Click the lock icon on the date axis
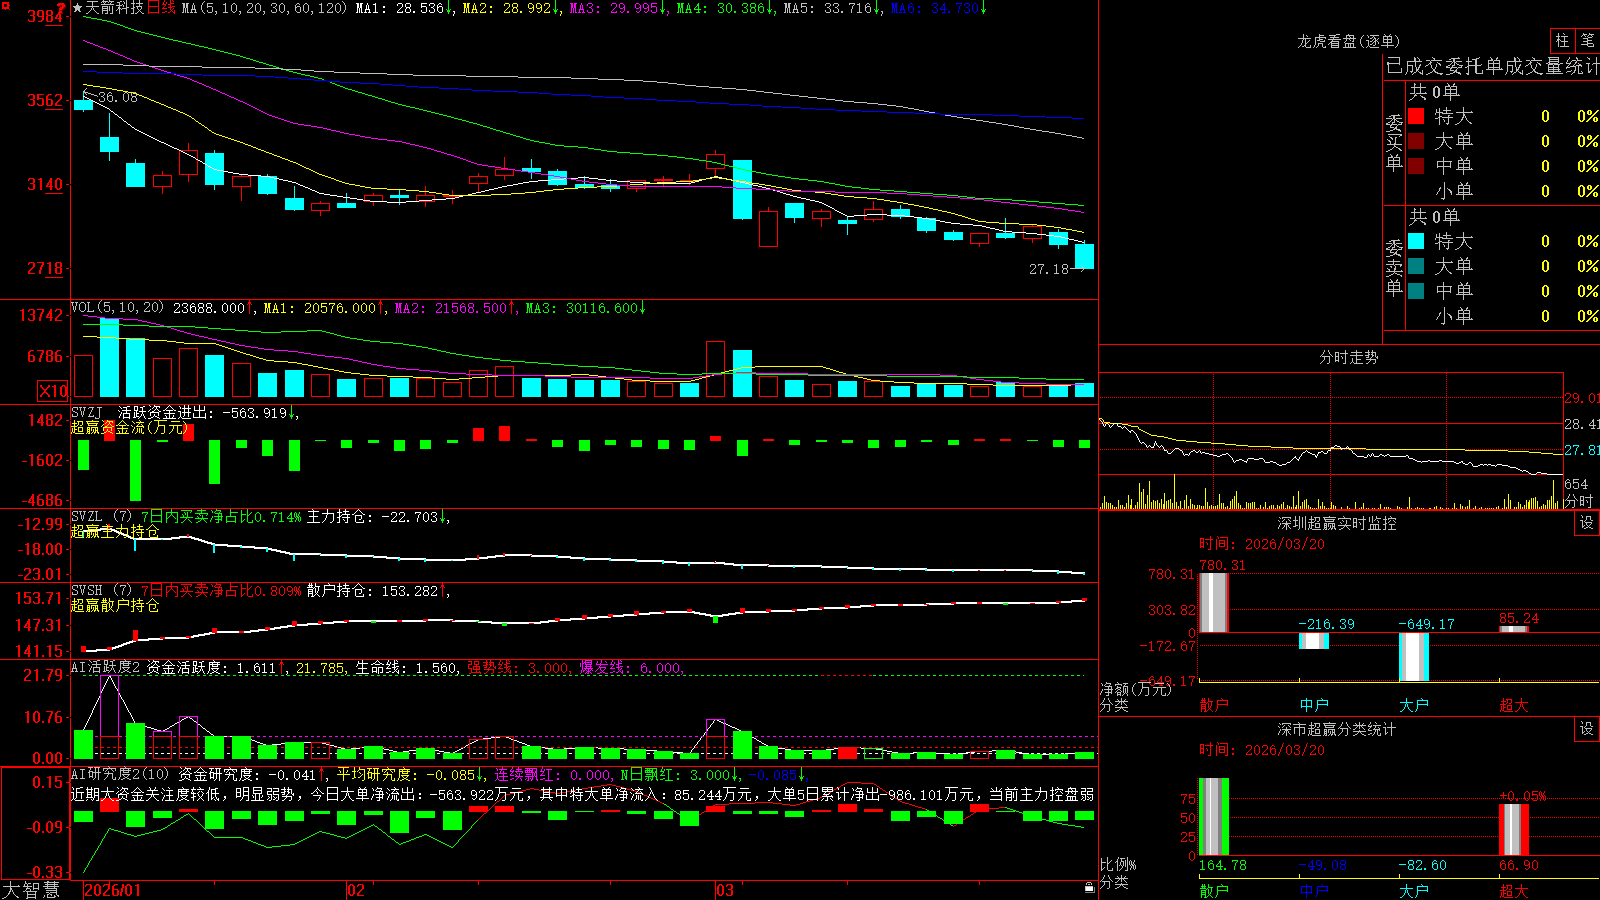 pyautogui.click(x=1089, y=888)
